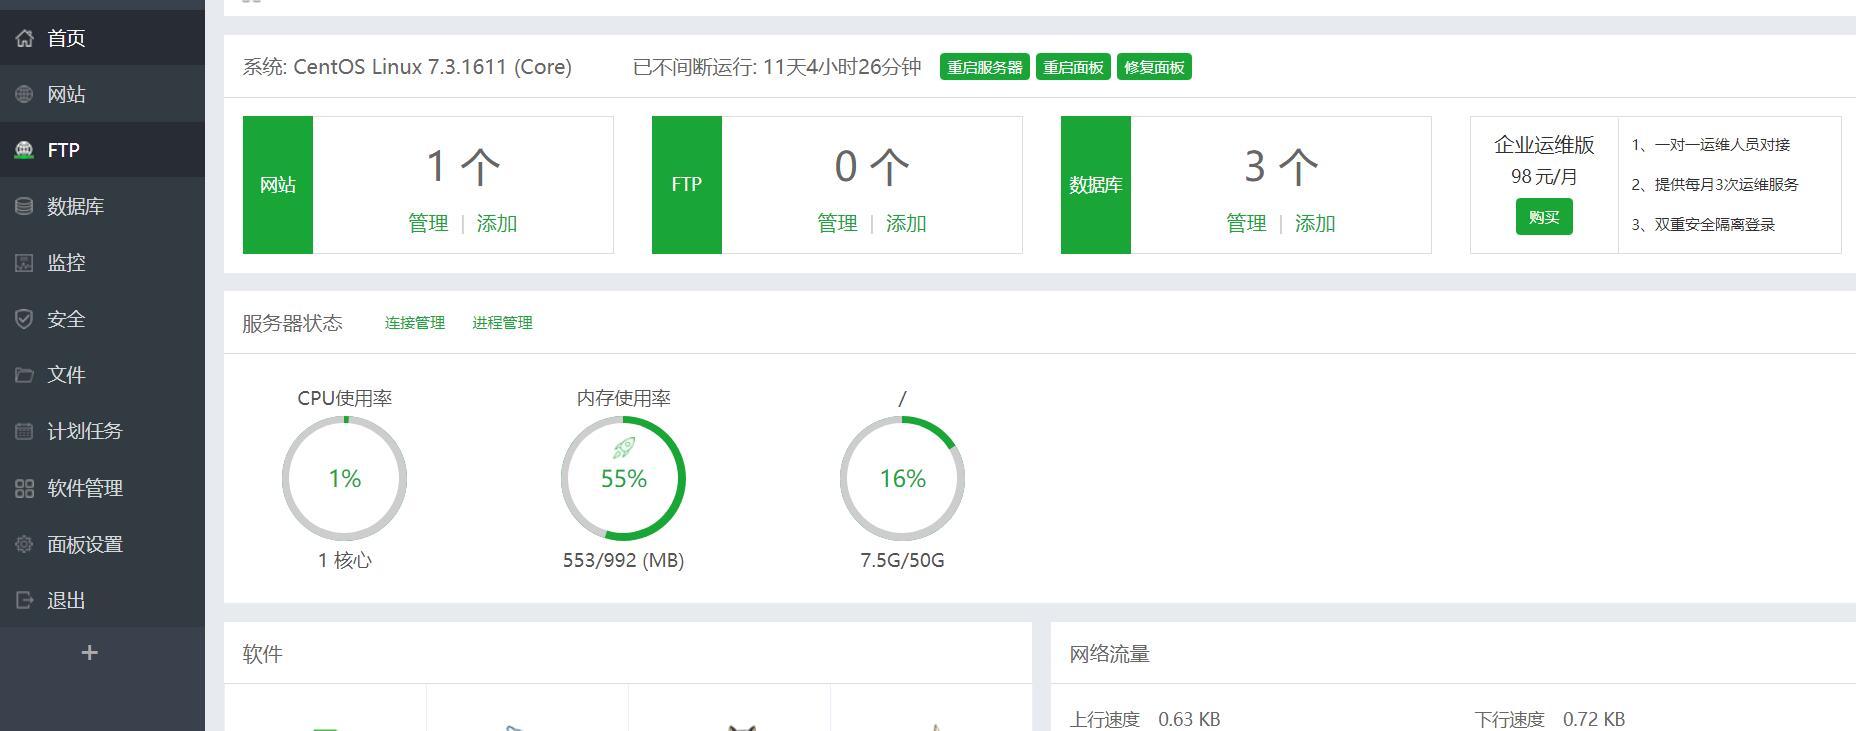Click 98 元/月 price text

pyautogui.click(x=1544, y=177)
